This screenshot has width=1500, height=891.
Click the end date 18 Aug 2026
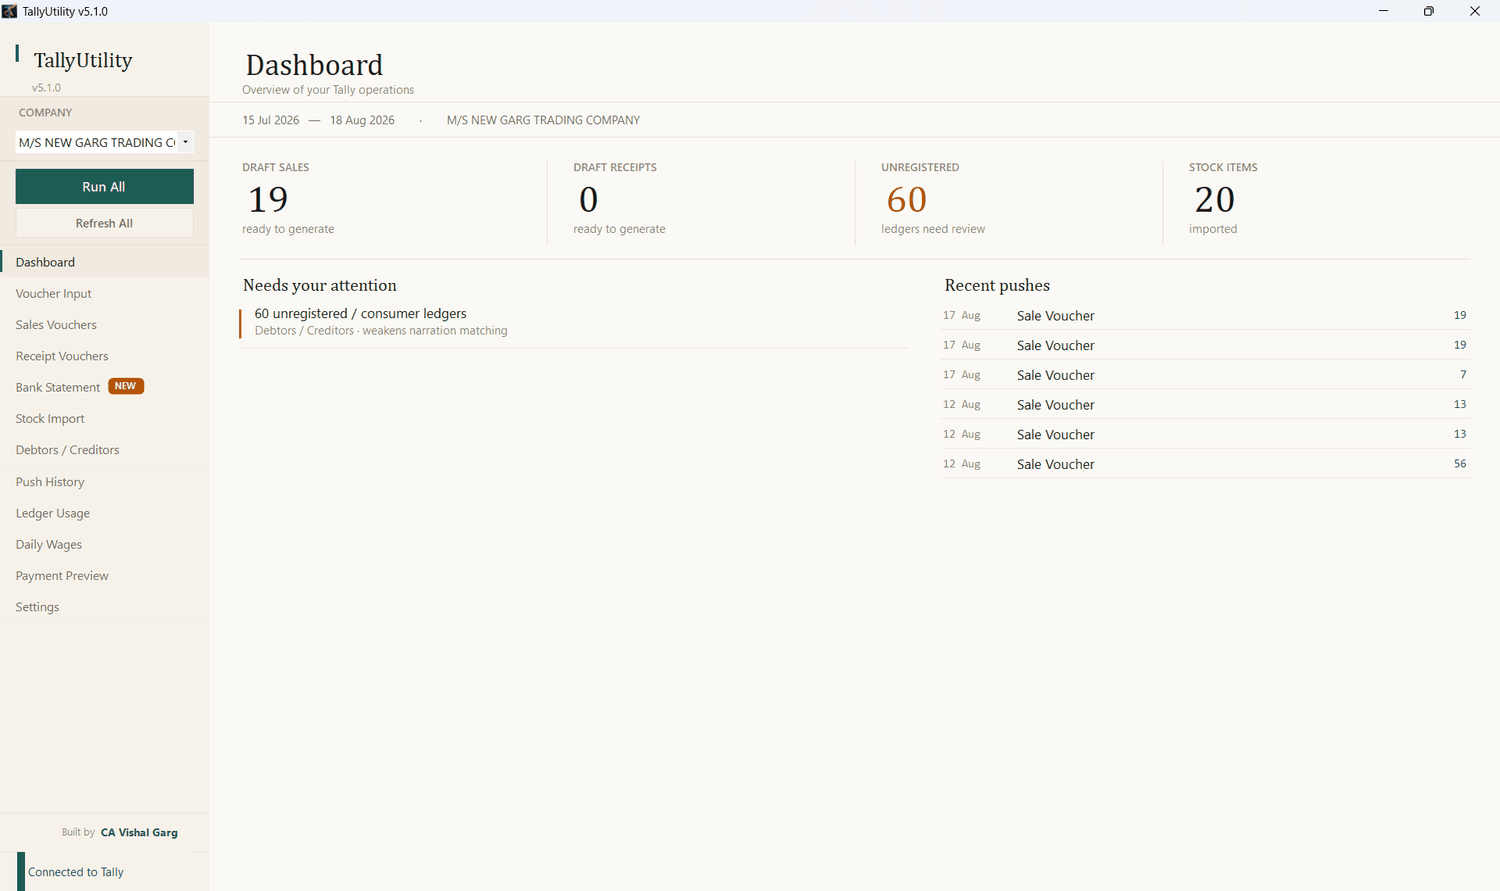coord(362,120)
